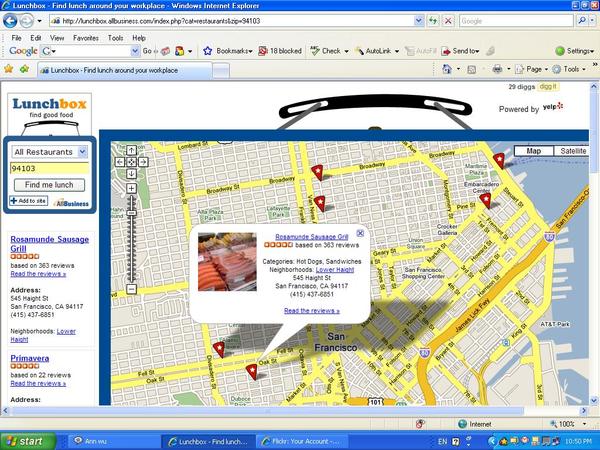
Task: Click the digg it button
Action: [x=548, y=87]
